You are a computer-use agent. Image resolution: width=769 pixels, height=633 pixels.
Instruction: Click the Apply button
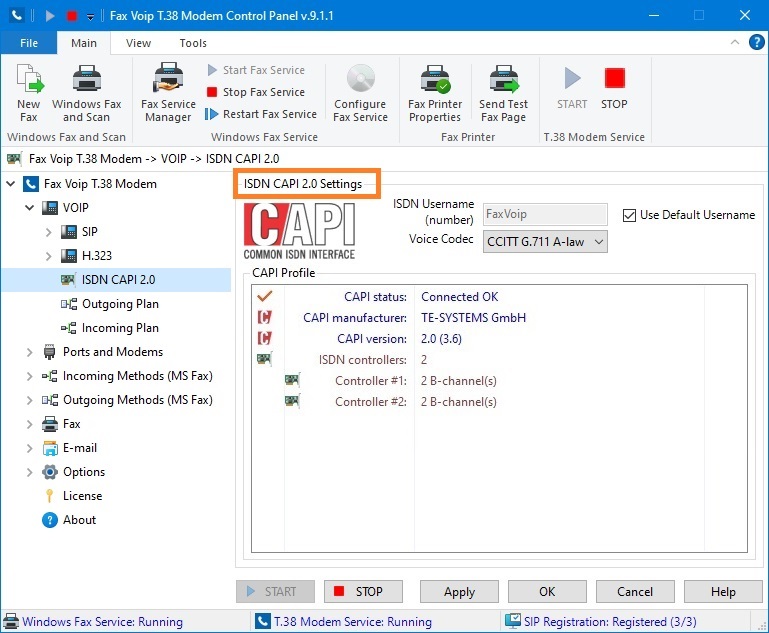459,592
